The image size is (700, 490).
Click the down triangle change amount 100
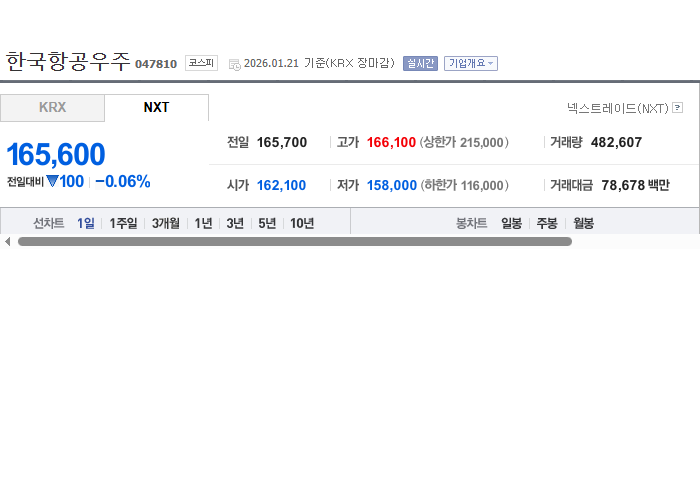coord(65,182)
